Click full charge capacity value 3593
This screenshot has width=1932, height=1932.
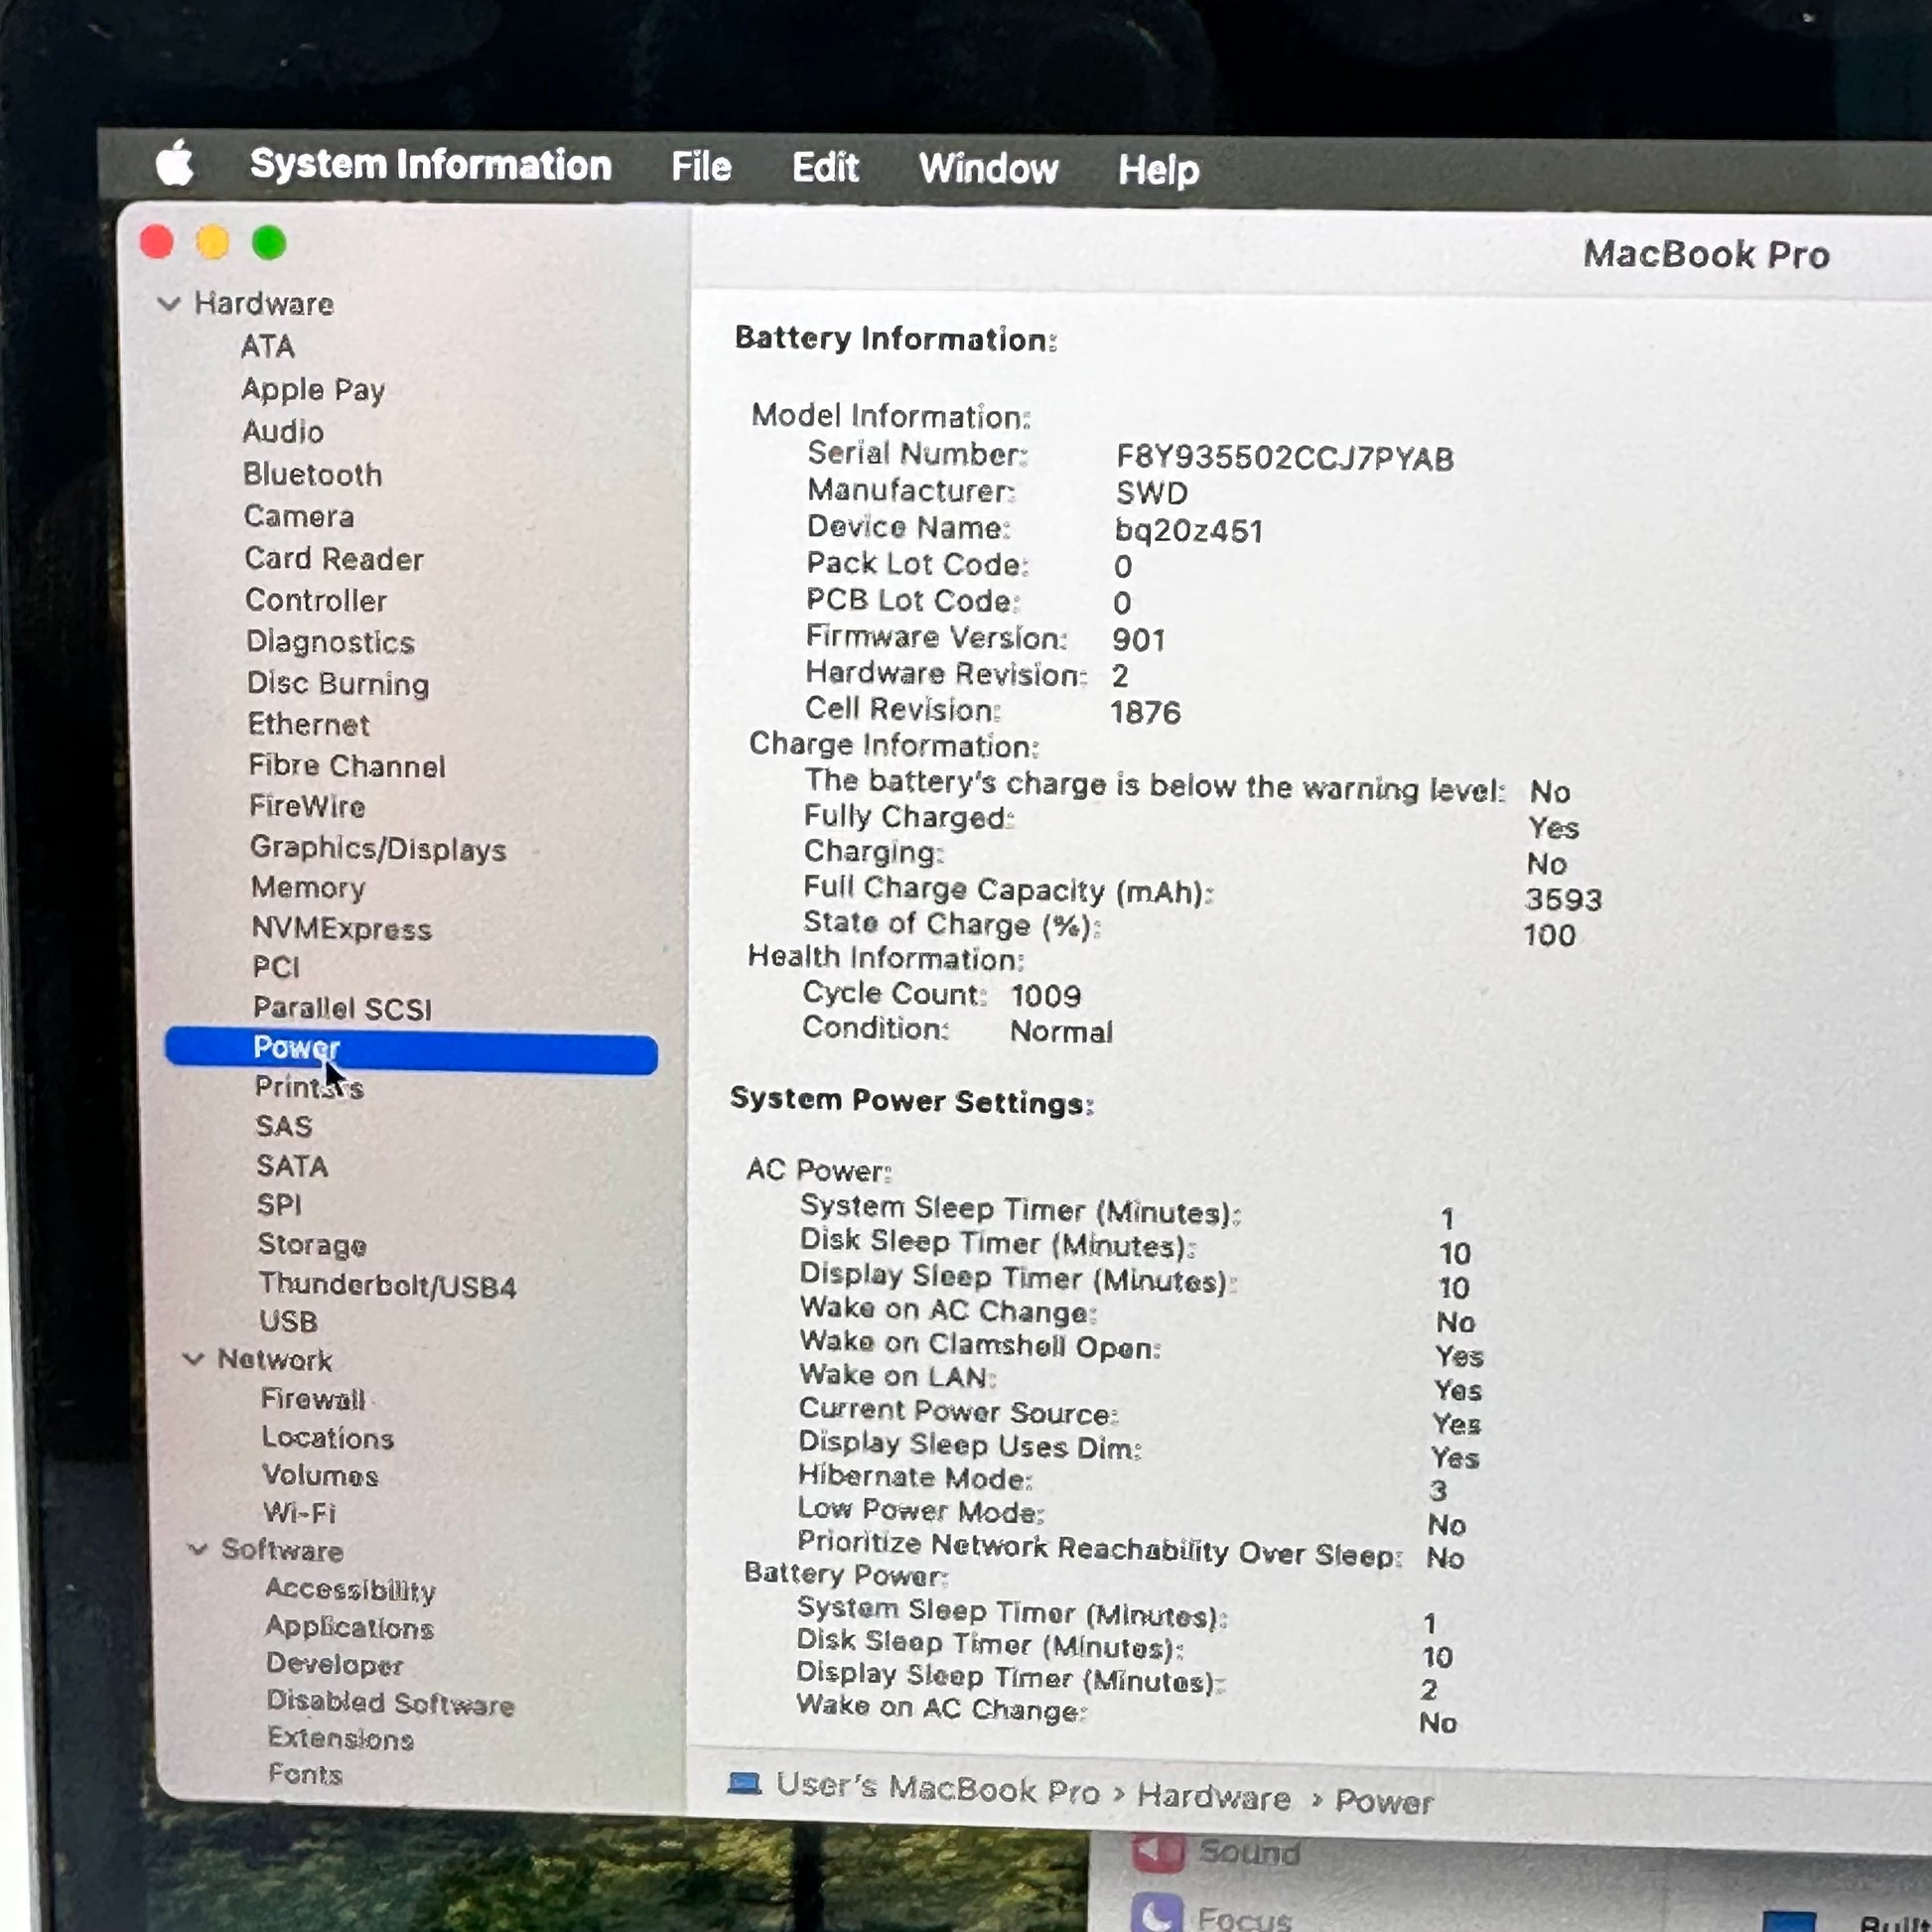[x=1563, y=900]
